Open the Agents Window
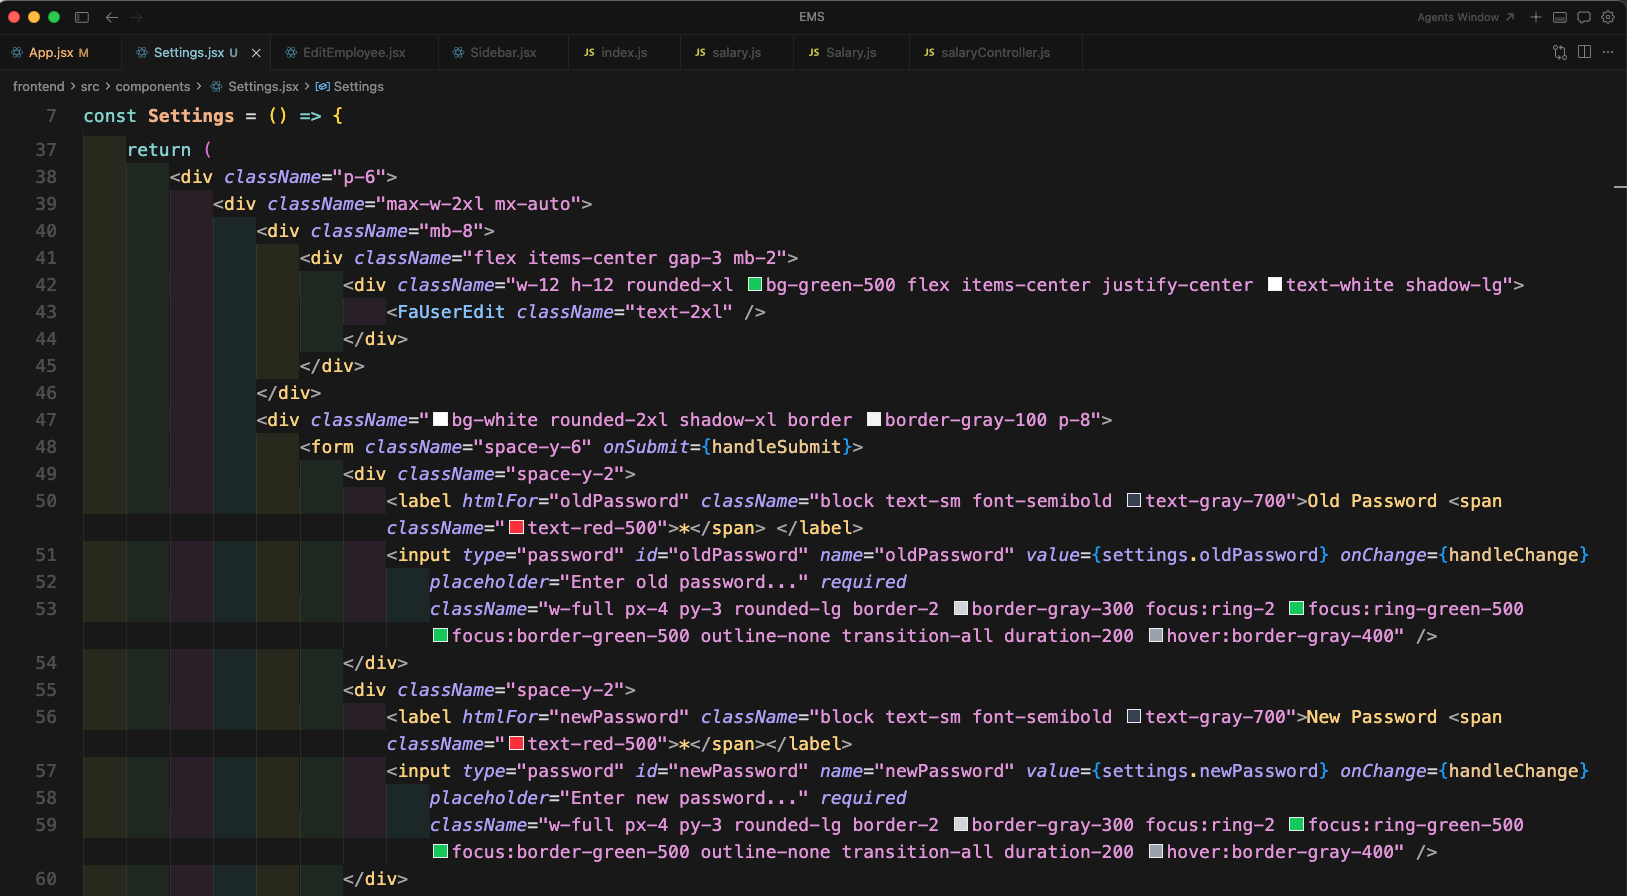 [x=1465, y=17]
